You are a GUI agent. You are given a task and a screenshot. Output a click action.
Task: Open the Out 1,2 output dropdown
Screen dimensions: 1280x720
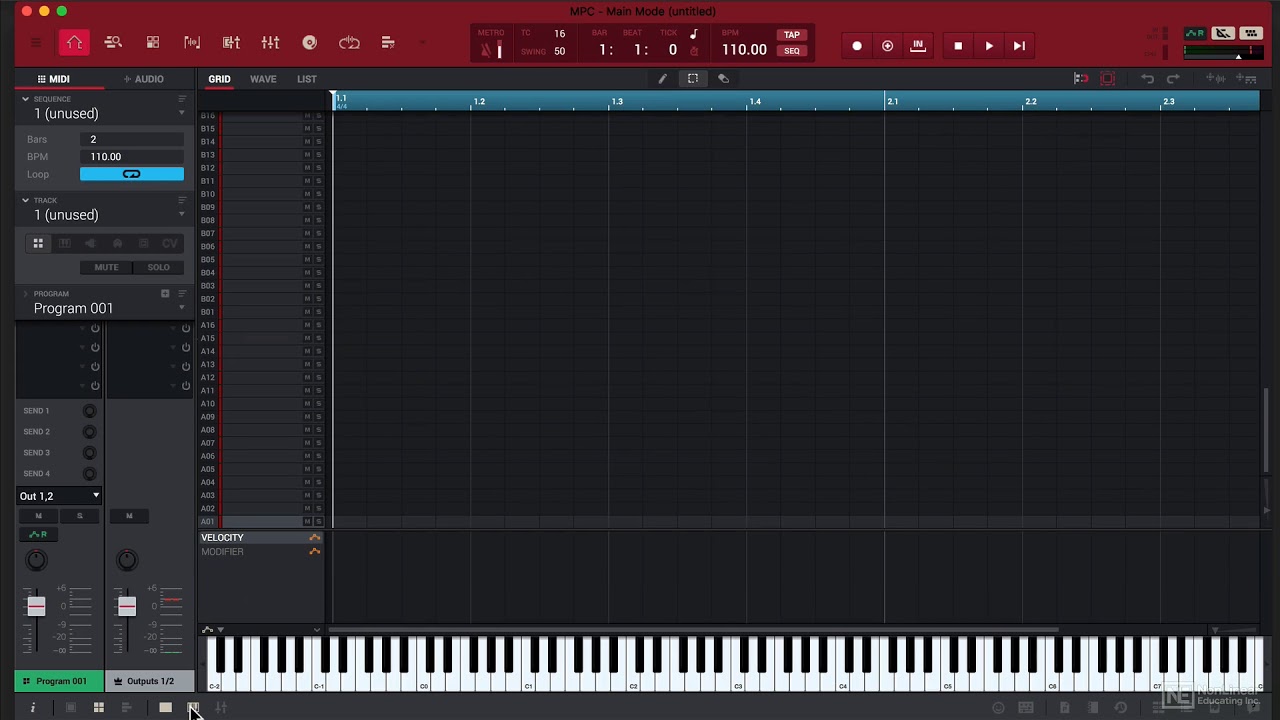tap(60, 496)
